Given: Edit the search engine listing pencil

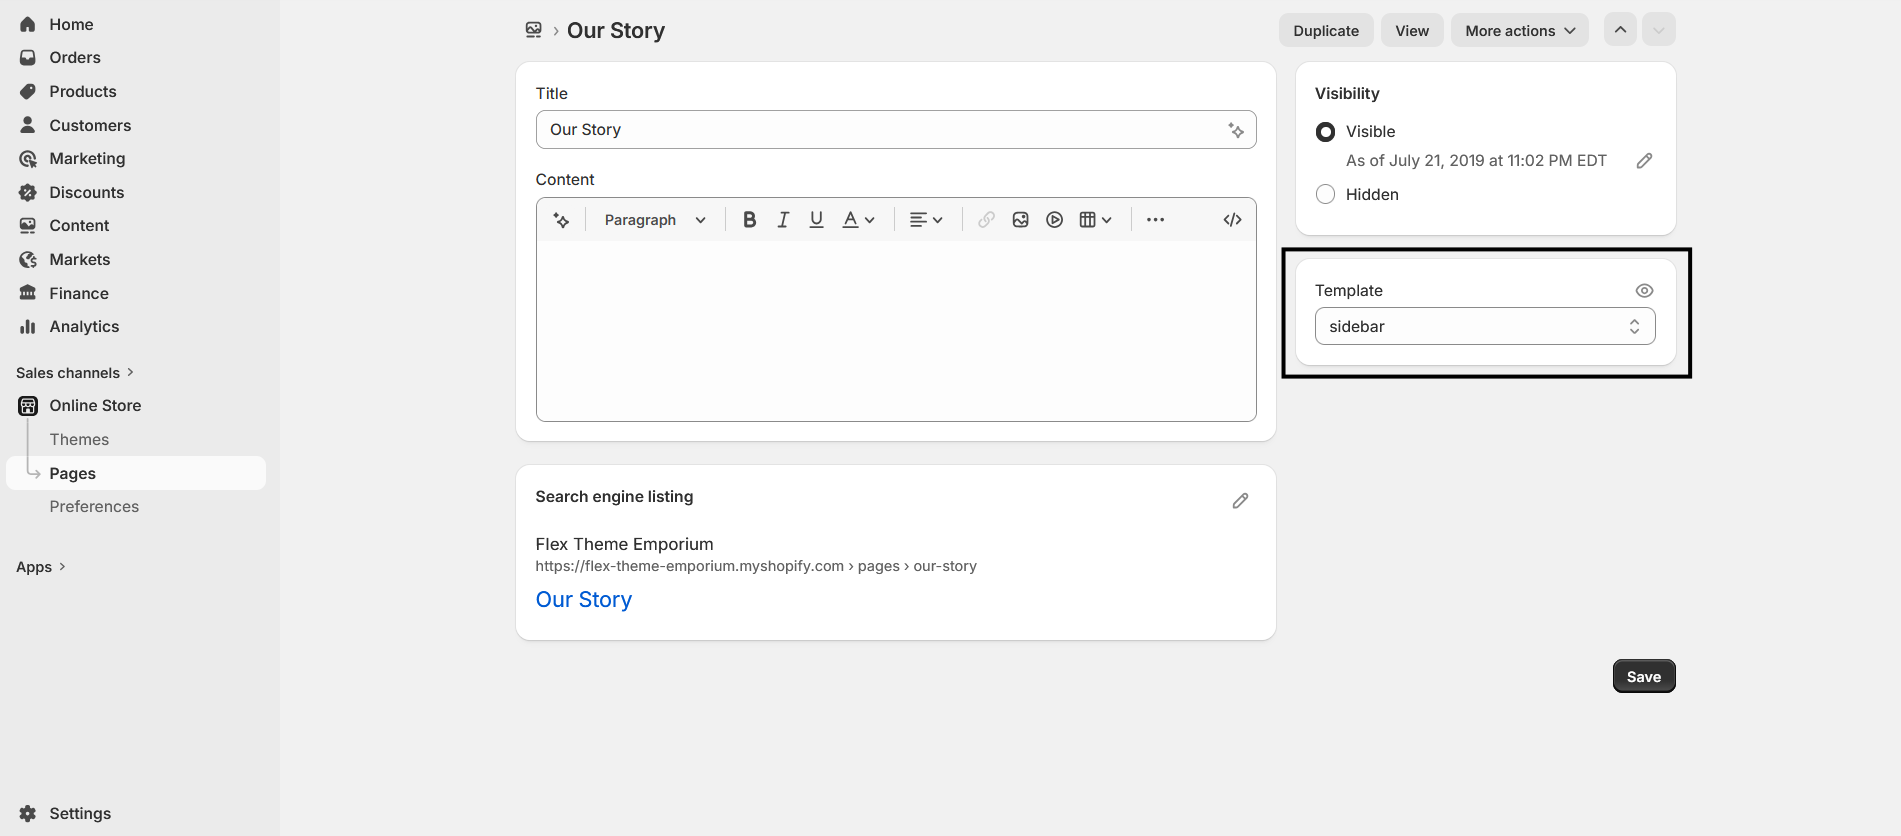Looking at the screenshot, I should tap(1240, 501).
